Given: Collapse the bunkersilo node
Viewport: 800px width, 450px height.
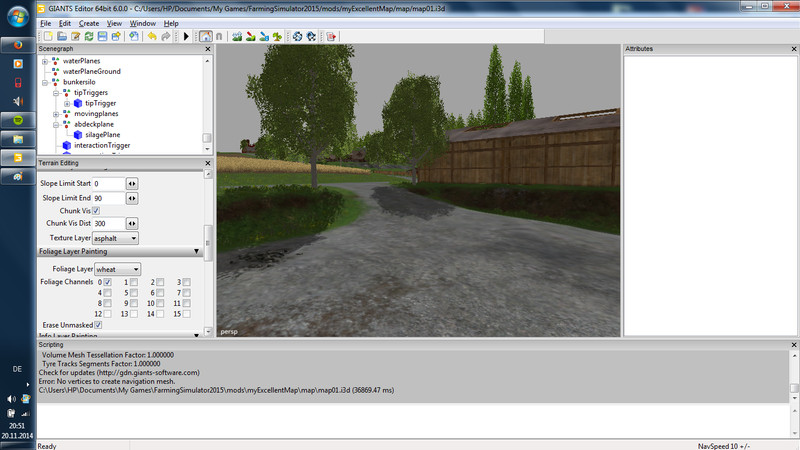Looking at the screenshot, I should click(x=45, y=82).
